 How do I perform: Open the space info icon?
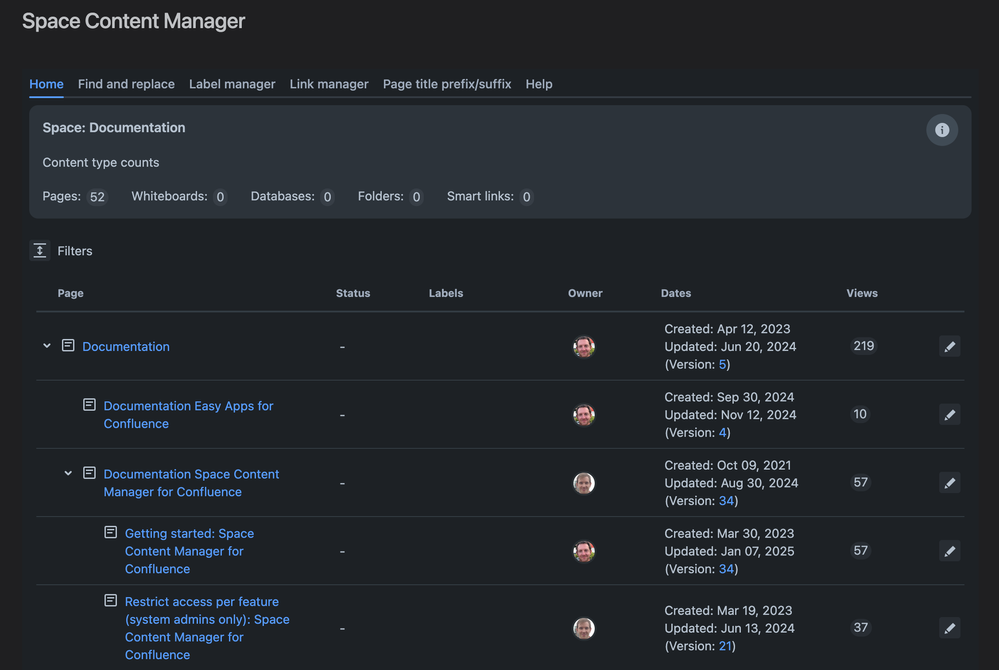tap(941, 129)
